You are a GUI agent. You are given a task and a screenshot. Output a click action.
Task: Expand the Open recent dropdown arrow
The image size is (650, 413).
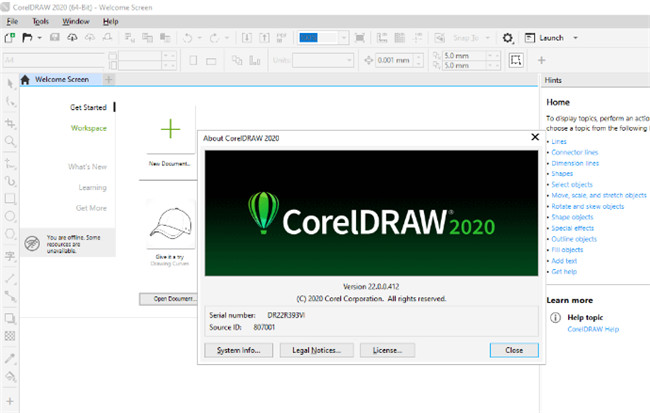[39, 38]
